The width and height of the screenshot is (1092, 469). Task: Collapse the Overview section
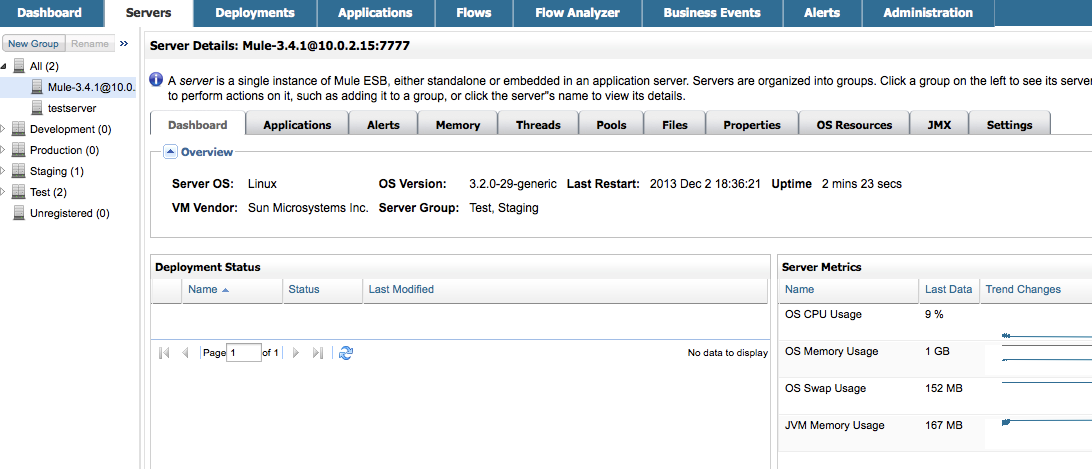pyautogui.click(x=170, y=152)
